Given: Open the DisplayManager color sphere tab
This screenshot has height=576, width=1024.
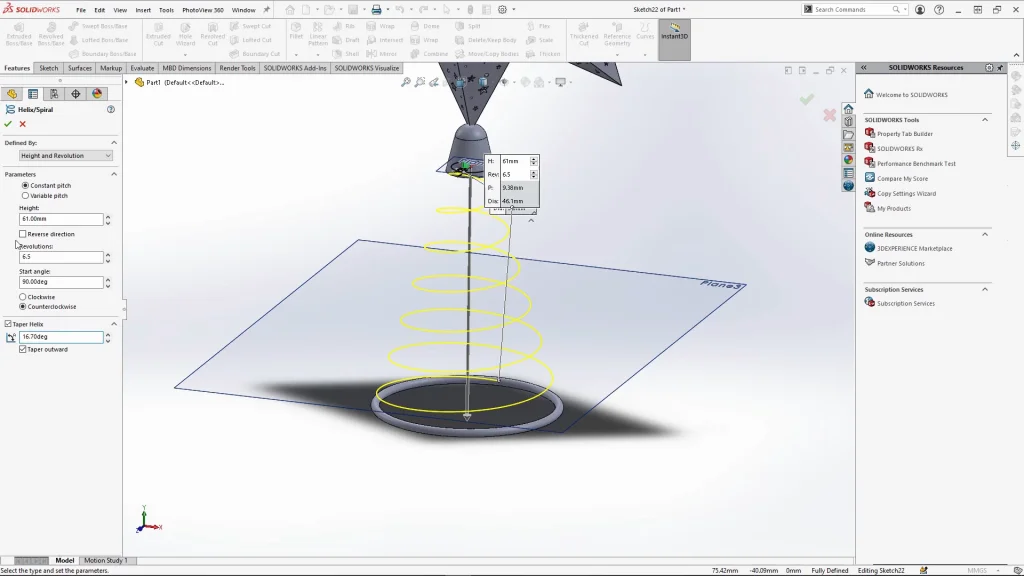Looking at the screenshot, I should 97,94.
